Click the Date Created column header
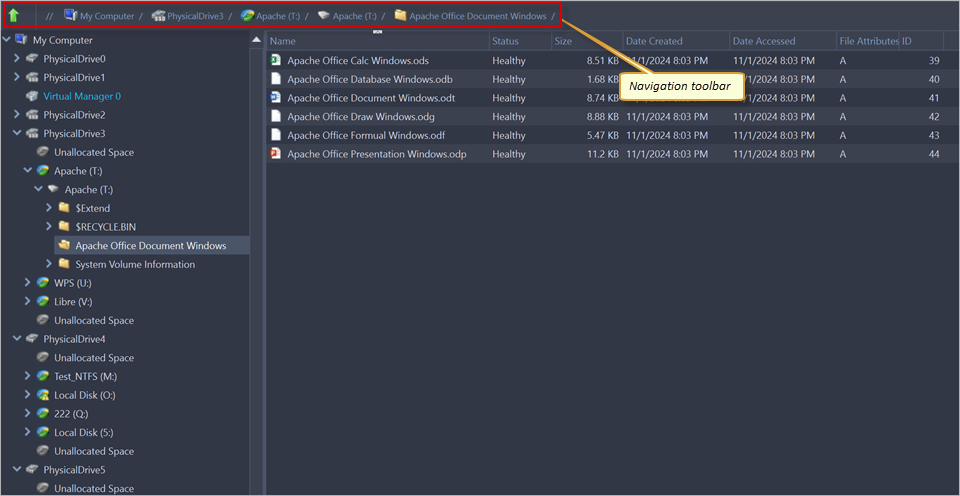 (x=654, y=41)
